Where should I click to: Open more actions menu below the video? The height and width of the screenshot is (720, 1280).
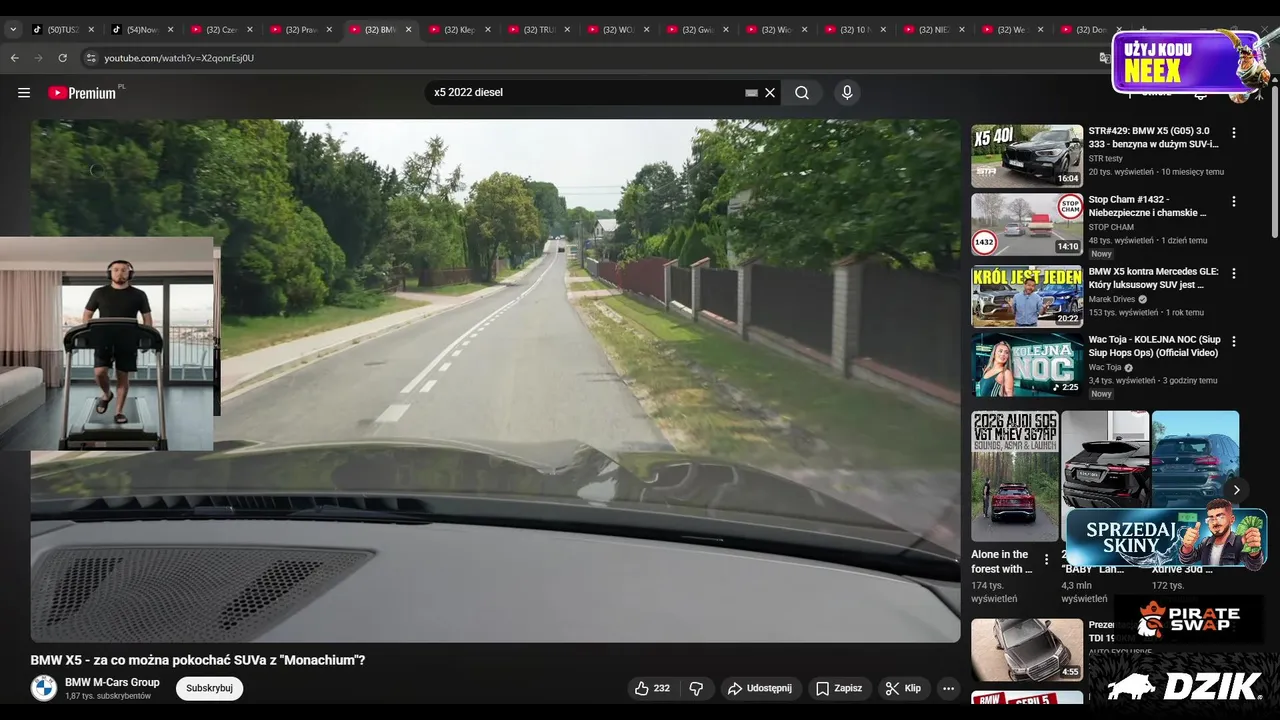coord(948,688)
